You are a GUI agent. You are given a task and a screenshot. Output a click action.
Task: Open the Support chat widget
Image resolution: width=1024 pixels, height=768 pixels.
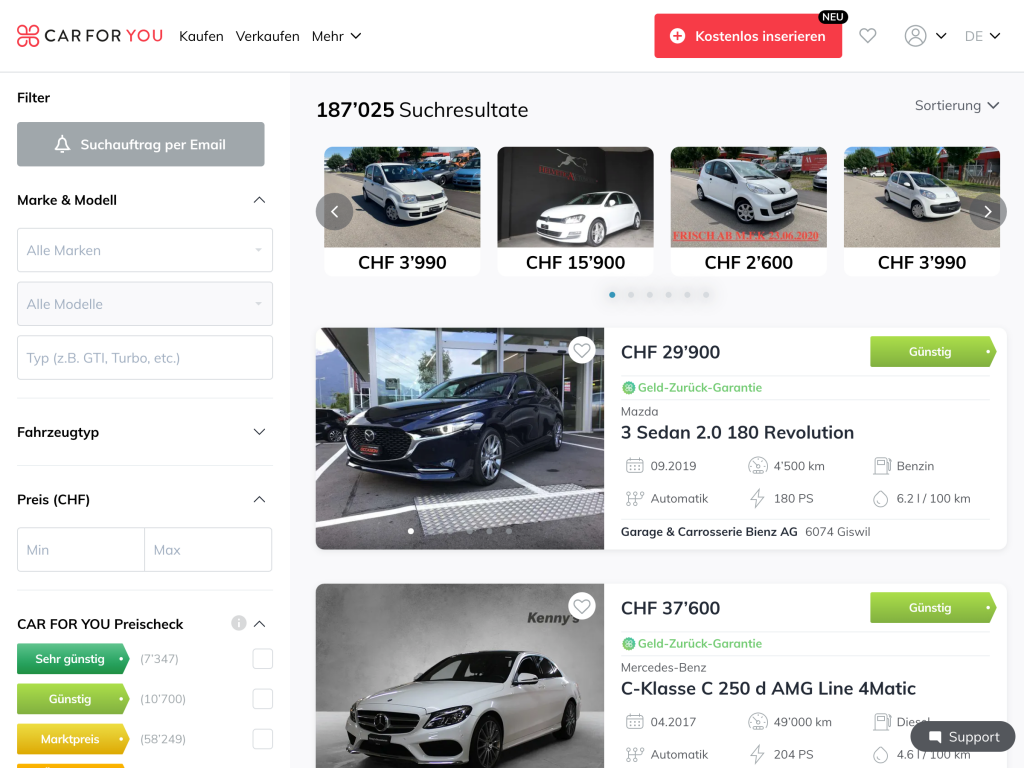[x=963, y=737]
